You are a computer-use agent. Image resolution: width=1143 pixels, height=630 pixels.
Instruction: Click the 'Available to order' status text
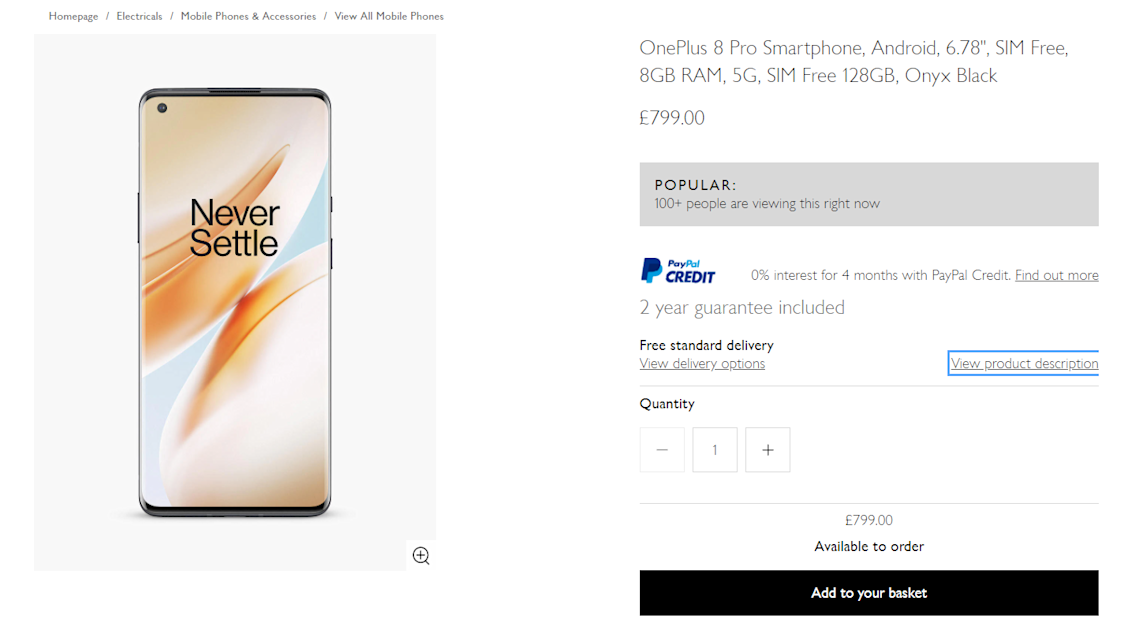[868, 547]
